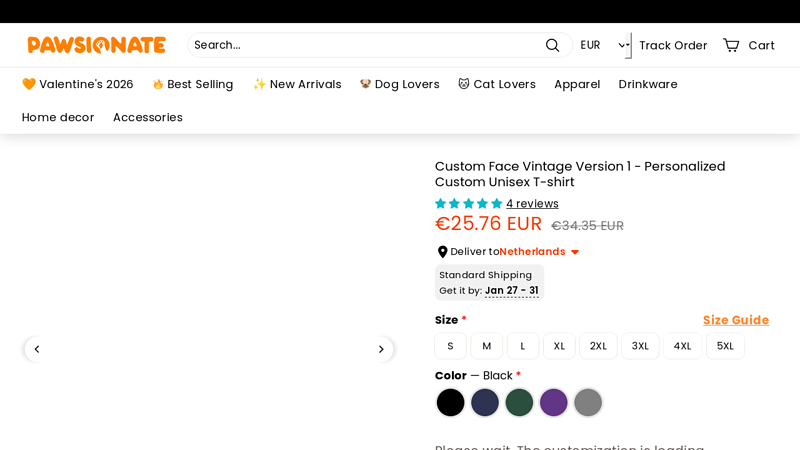Show the next product image
This screenshot has height=450, width=800.
pyautogui.click(x=380, y=349)
